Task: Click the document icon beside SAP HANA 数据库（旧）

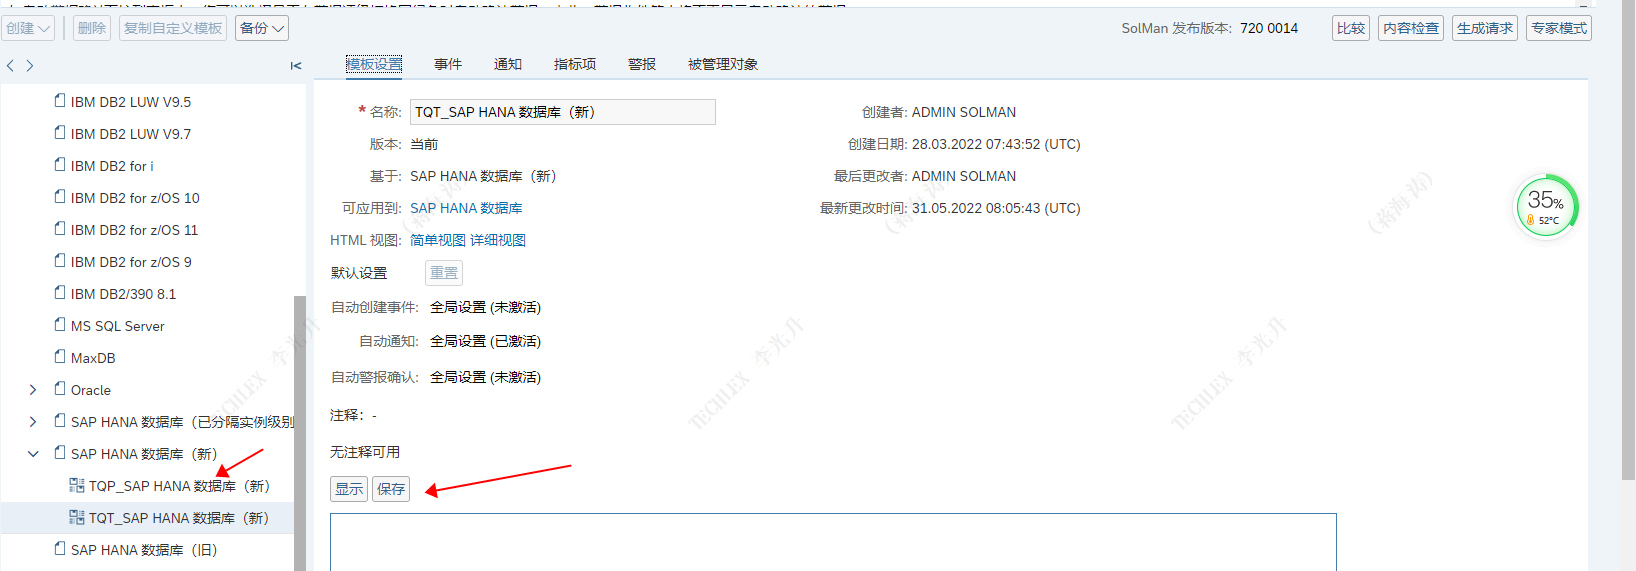Action: point(60,549)
